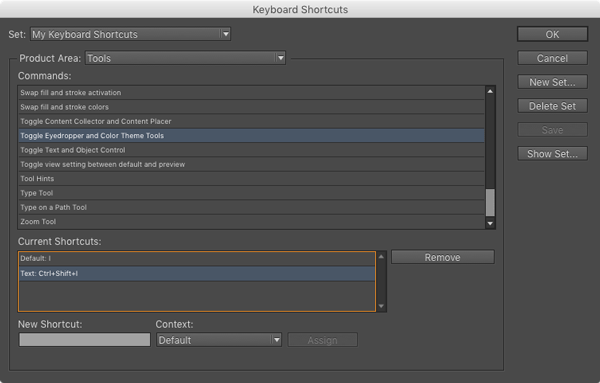The width and height of the screenshot is (600, 383).
Task: Select the 'Tool Hints' command
Action: 251,179
